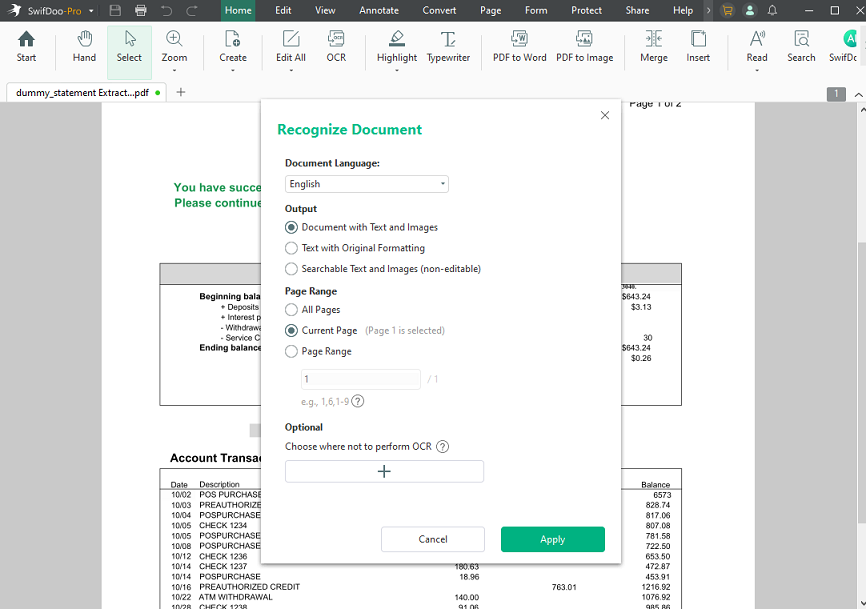
Task: Convert using PDF to Image
Action: click(584, 47)
